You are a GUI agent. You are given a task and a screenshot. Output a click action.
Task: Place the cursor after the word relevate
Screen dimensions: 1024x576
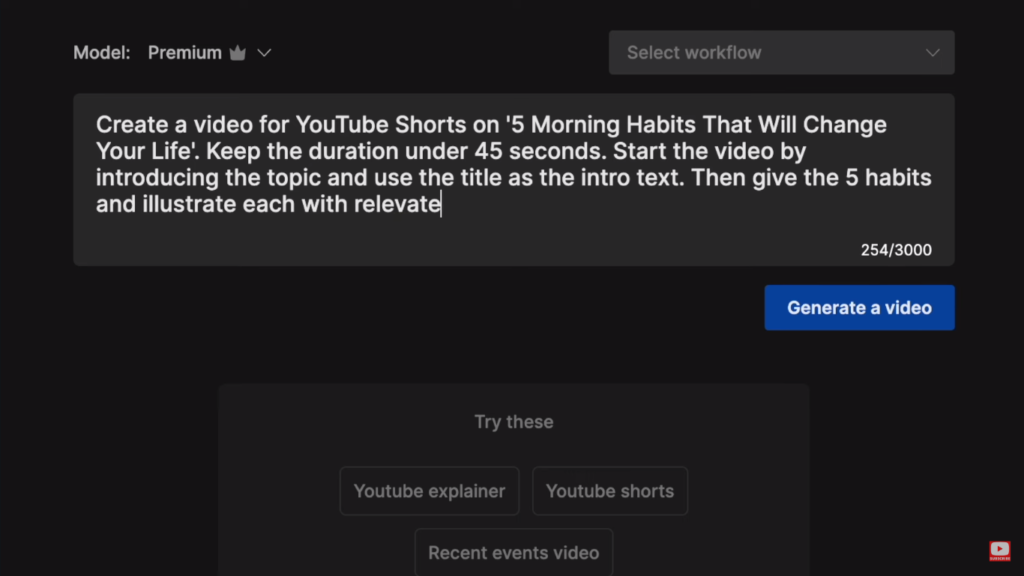click(x=441, y=204)
